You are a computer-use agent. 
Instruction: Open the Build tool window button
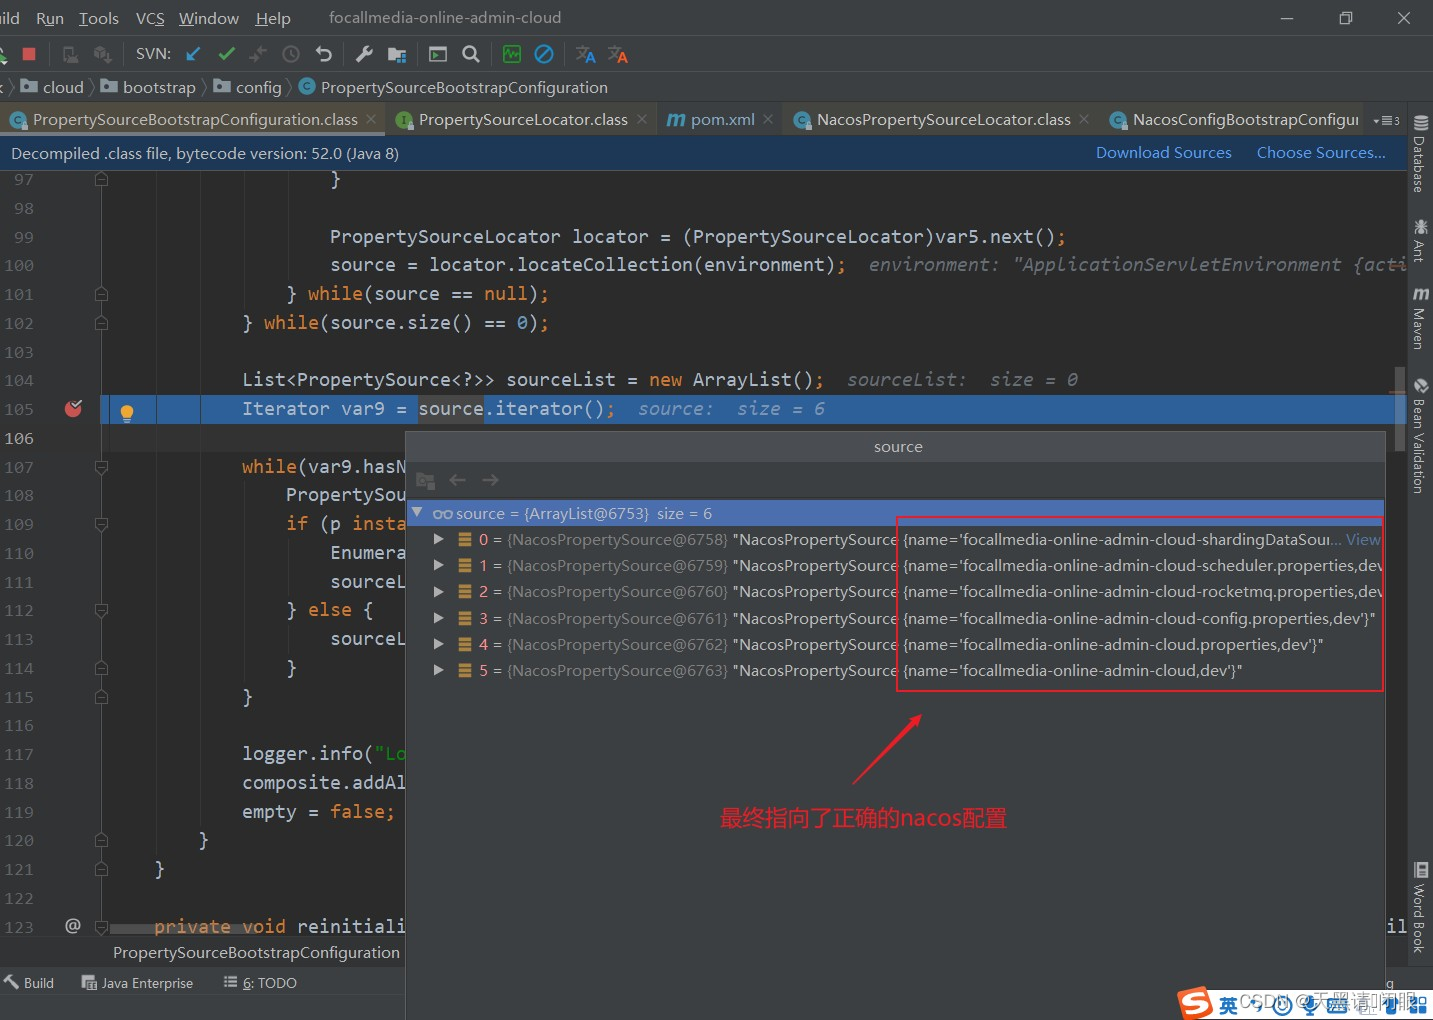pyautogui.click(x=29, y=983)
